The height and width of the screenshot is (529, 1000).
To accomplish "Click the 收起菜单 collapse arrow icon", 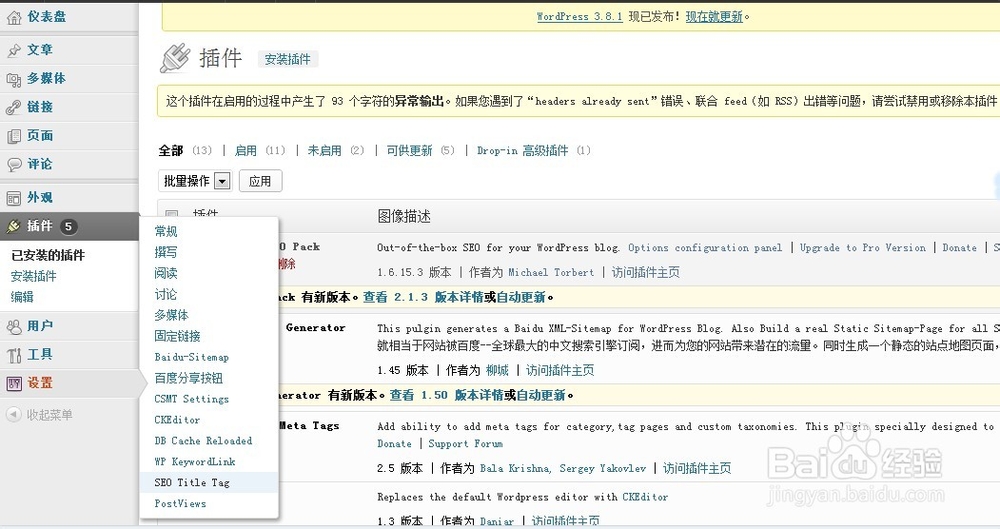I will point(13,415).
